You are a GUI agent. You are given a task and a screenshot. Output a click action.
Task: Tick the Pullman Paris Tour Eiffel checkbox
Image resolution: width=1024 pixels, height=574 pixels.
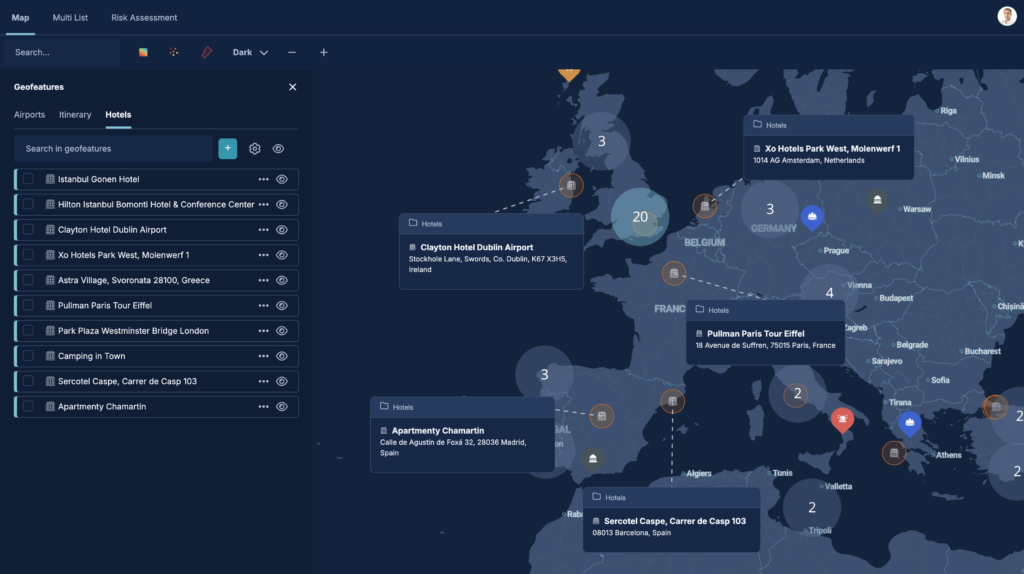28,306
